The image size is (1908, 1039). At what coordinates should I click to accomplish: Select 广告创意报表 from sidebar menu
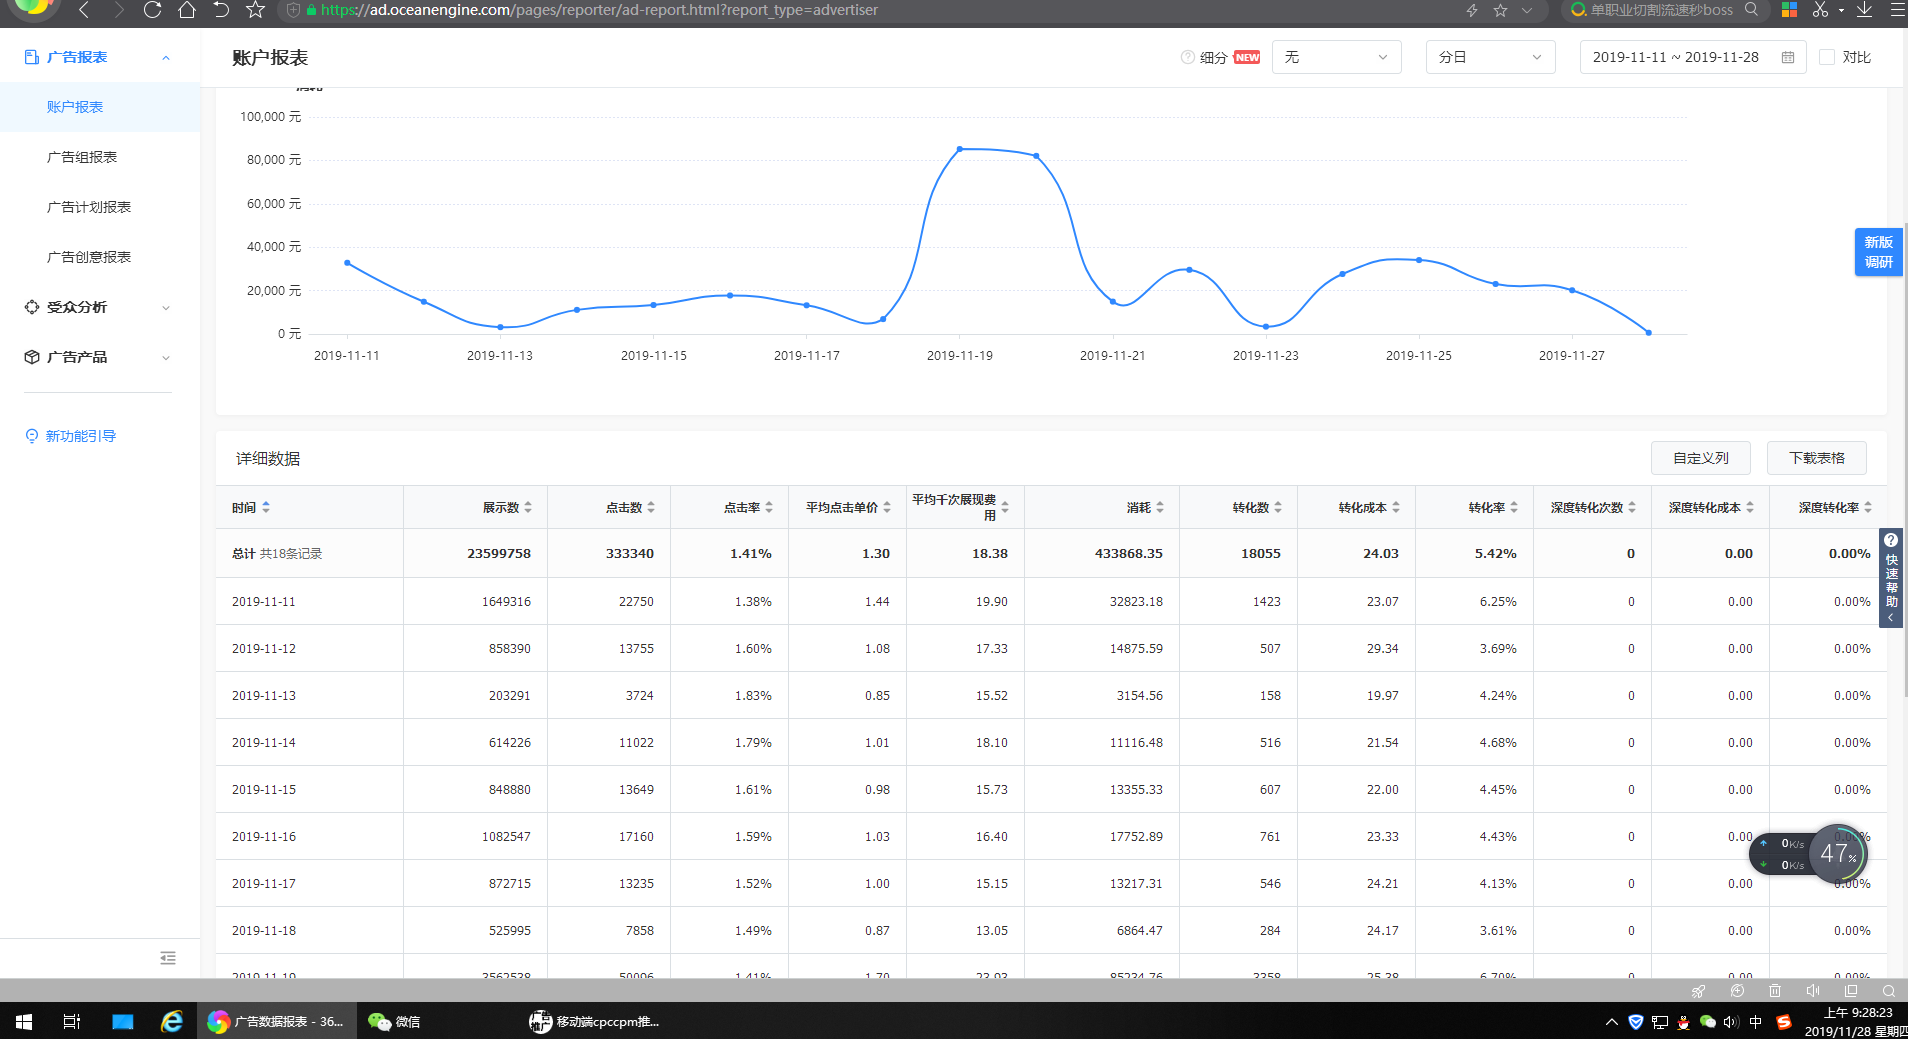[89, 257]
